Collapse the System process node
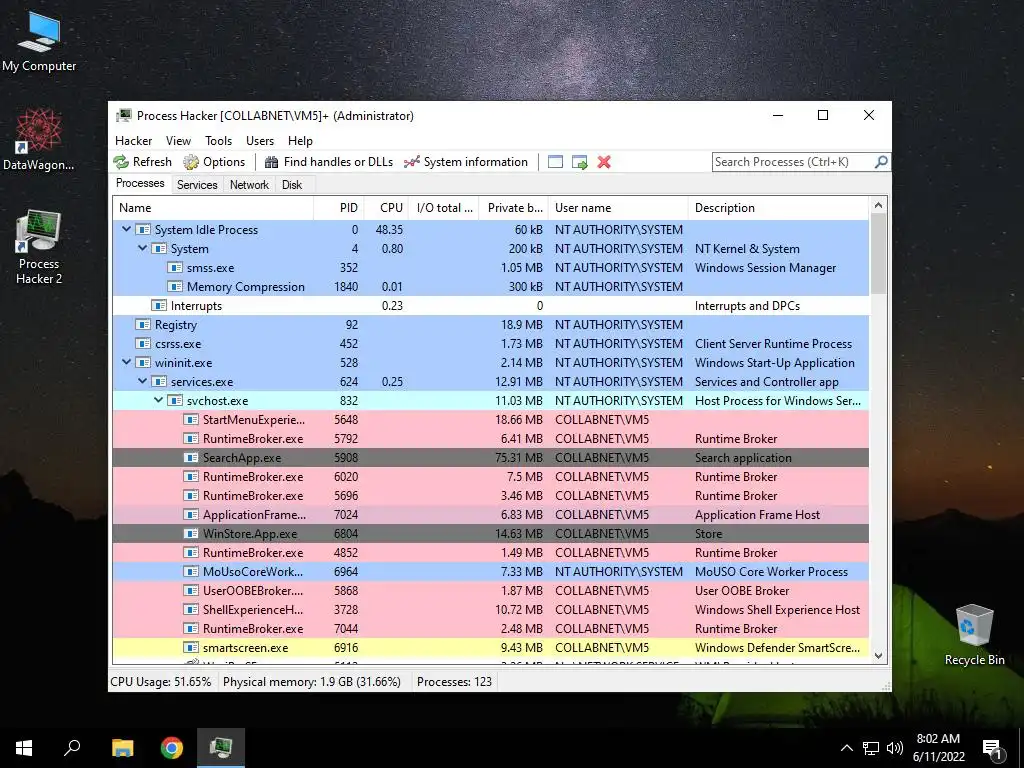This screenshot has height=768, width=1024. 142,248
